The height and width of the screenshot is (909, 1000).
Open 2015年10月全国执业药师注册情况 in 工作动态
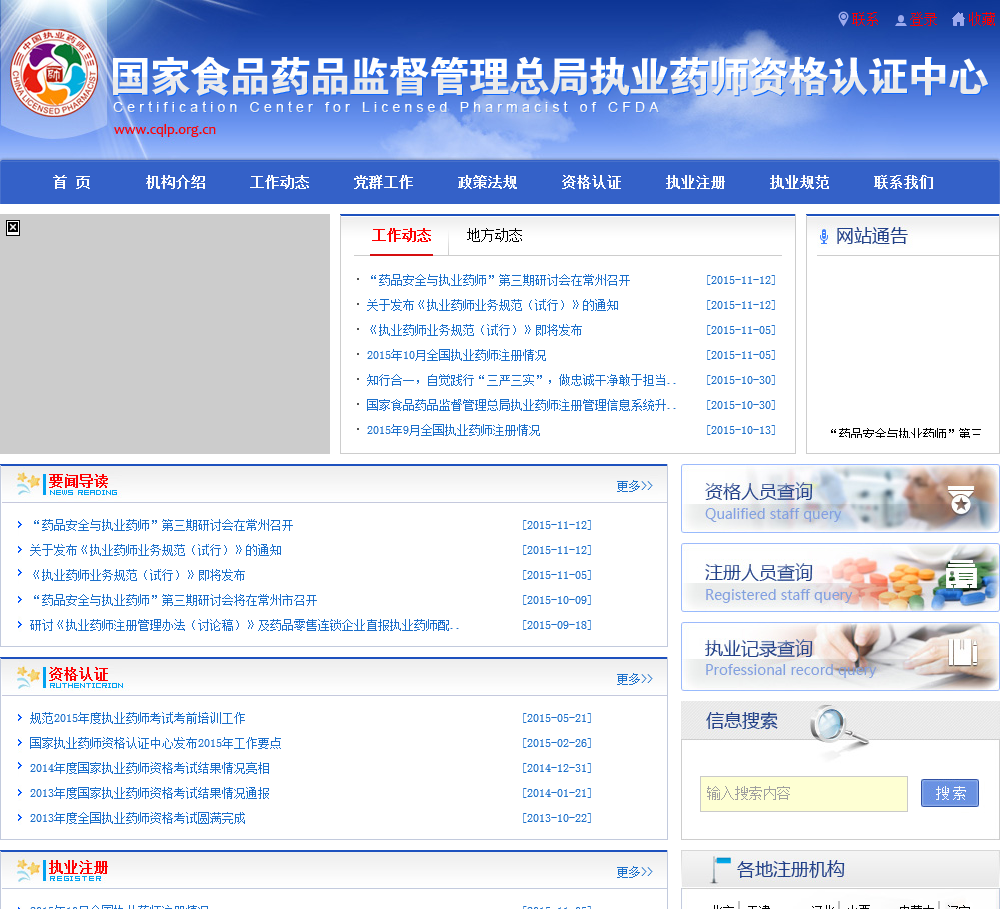click(x=456, y=355)
